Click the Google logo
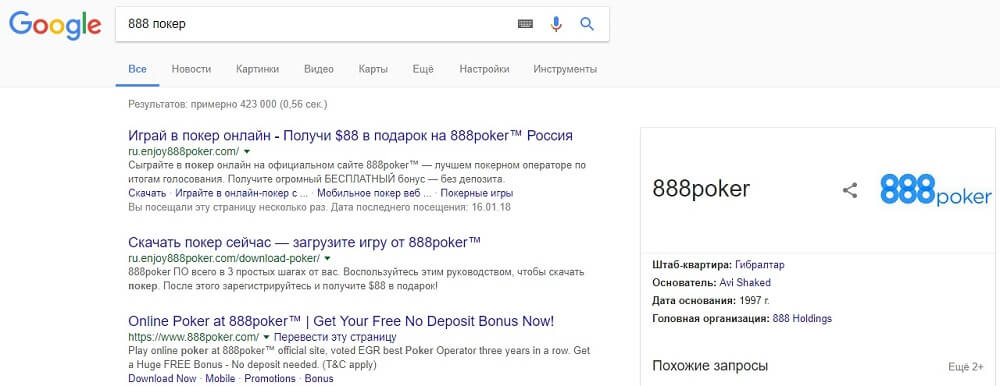Image resolution: width=1000 pixels, height=386 pixels. point(55,25)
